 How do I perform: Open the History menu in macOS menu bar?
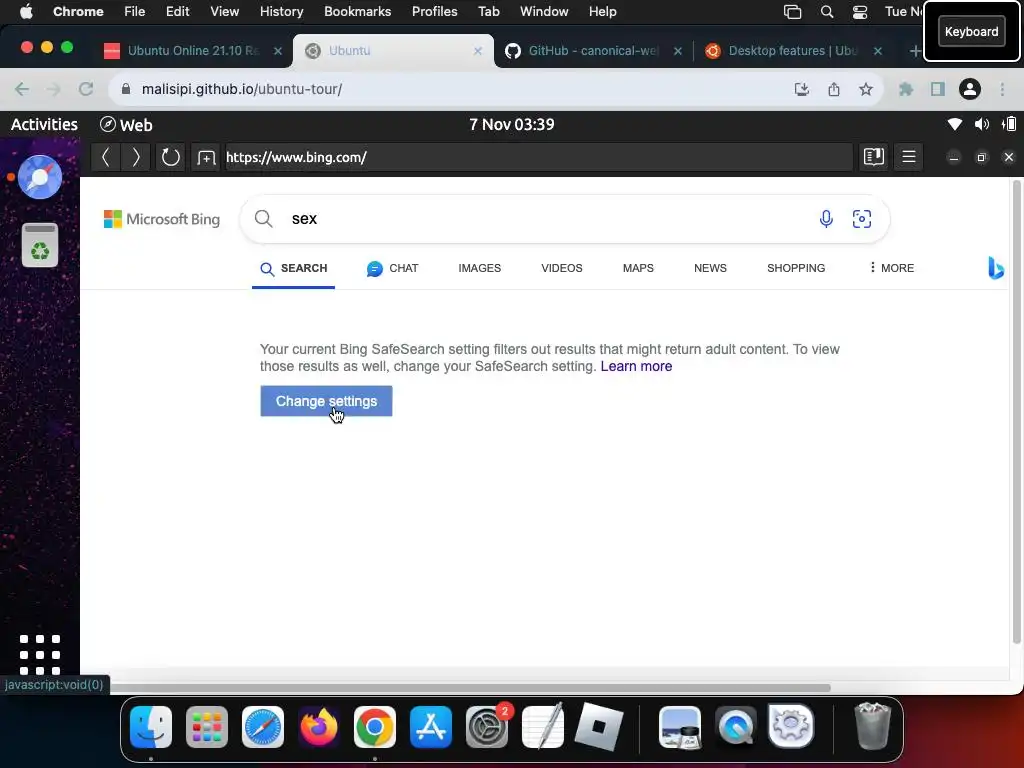(x=281, y=12)
